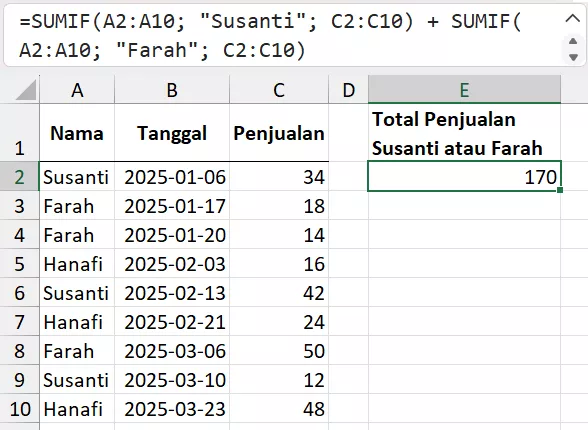Screen dimensions: 588x430
Task: Click formula bar scroll down arrow
Action: [573, 57]
